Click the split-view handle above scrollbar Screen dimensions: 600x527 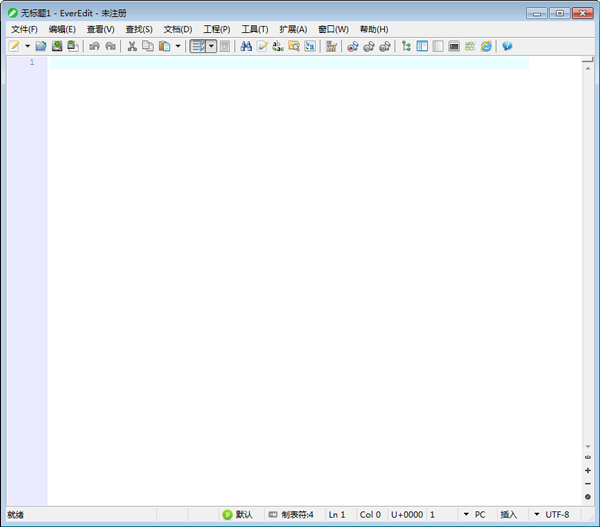(x=587, y=60)
